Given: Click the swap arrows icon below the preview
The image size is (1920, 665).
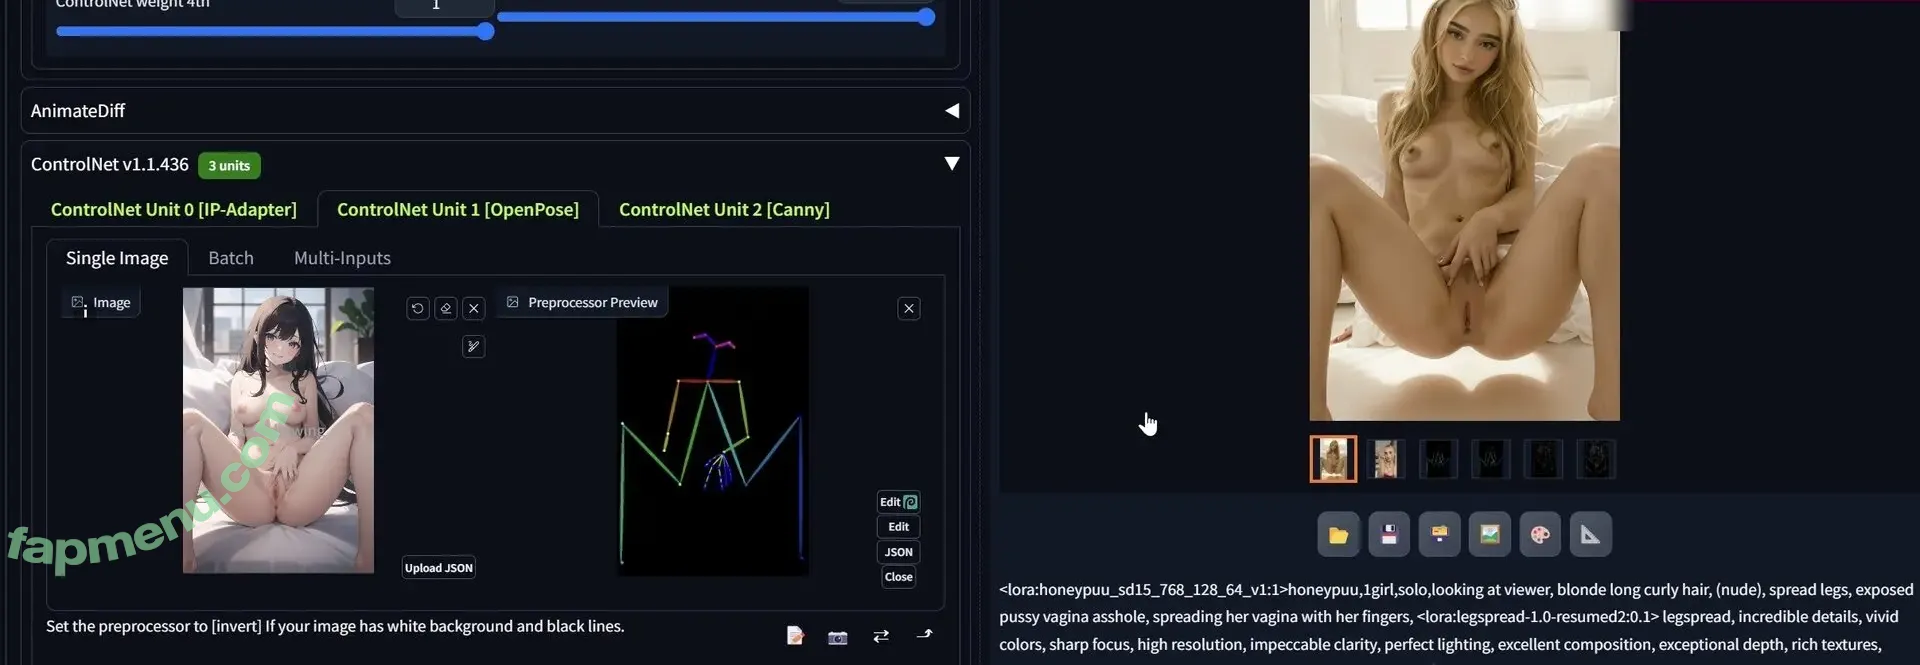Looking at the screenshot, I should pos(881,636).
